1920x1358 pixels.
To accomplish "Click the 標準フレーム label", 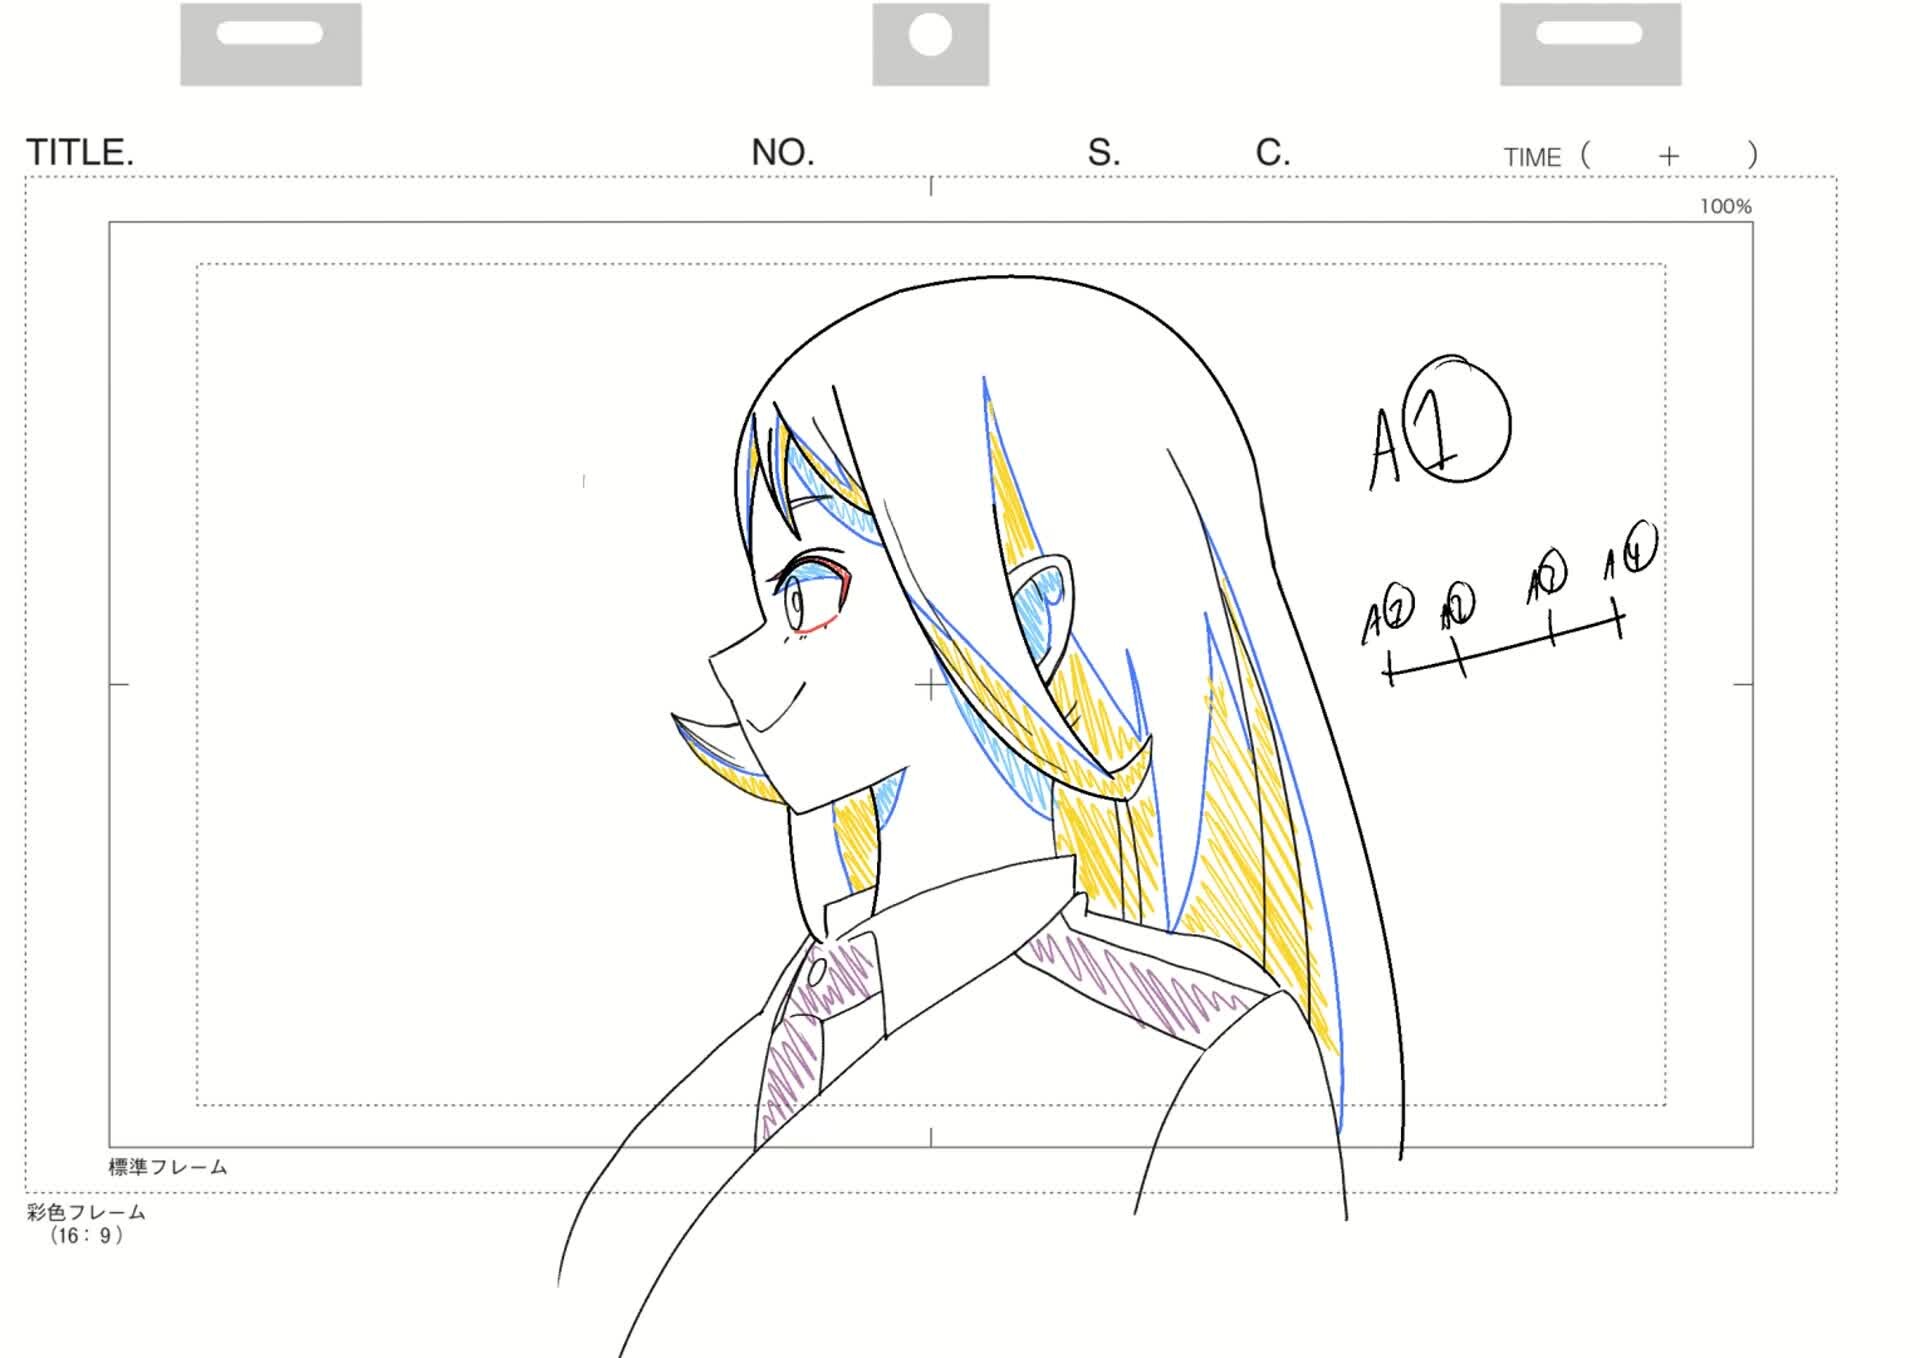I will [168, 1167].
